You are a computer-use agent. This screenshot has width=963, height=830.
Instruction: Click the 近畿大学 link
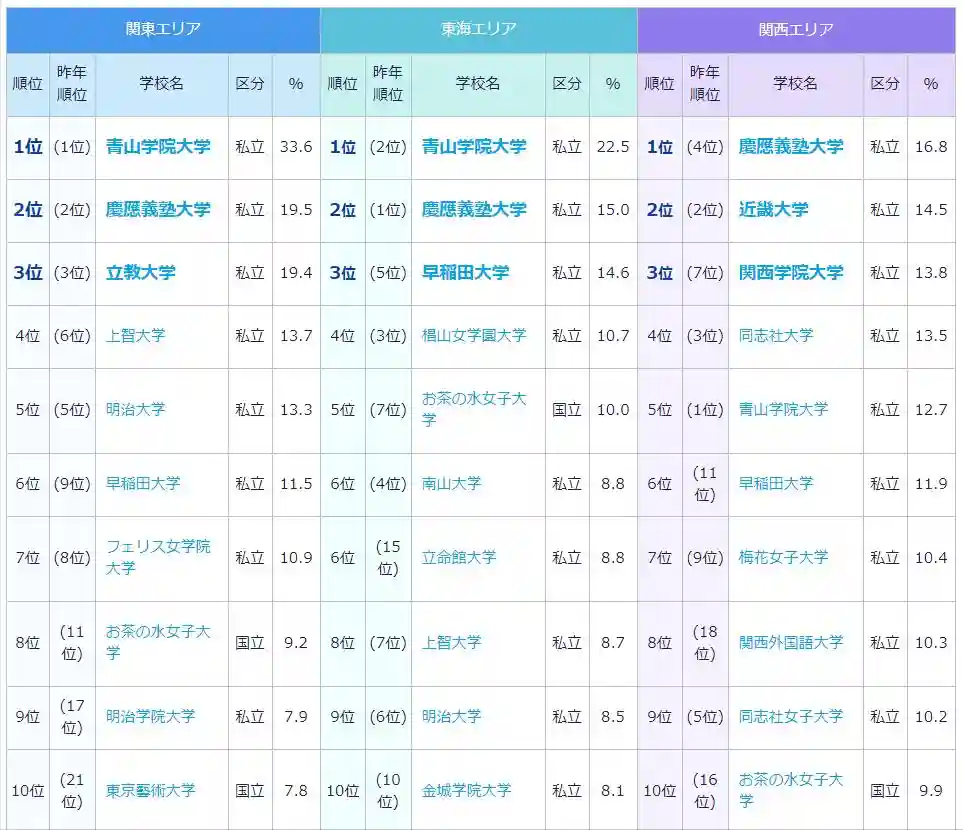pyautogui.click(x=773, y=210)
